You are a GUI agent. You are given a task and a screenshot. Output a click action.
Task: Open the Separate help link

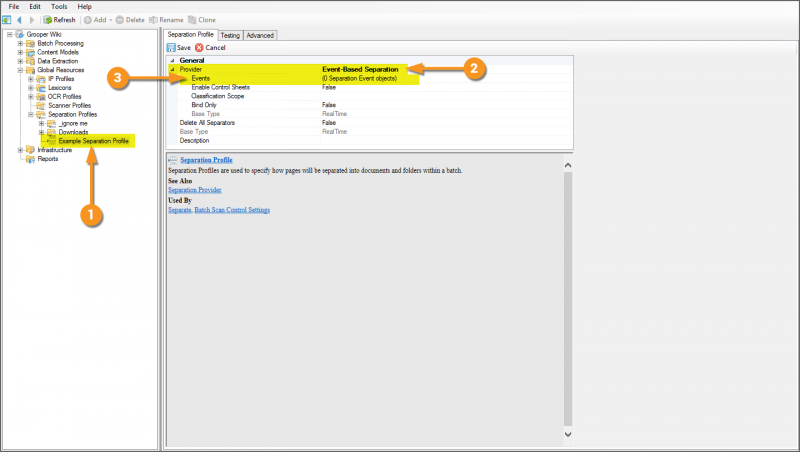click(180, 210)
